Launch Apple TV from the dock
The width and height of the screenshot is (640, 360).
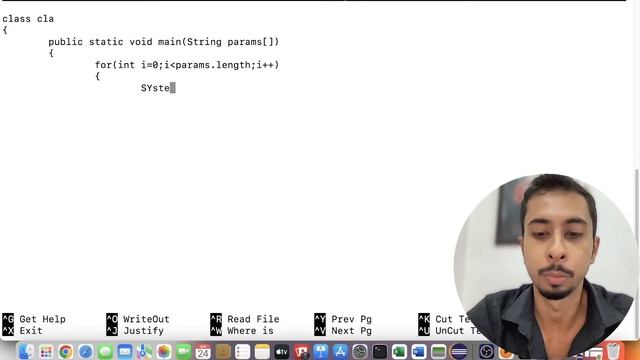[x=282, y=351]
